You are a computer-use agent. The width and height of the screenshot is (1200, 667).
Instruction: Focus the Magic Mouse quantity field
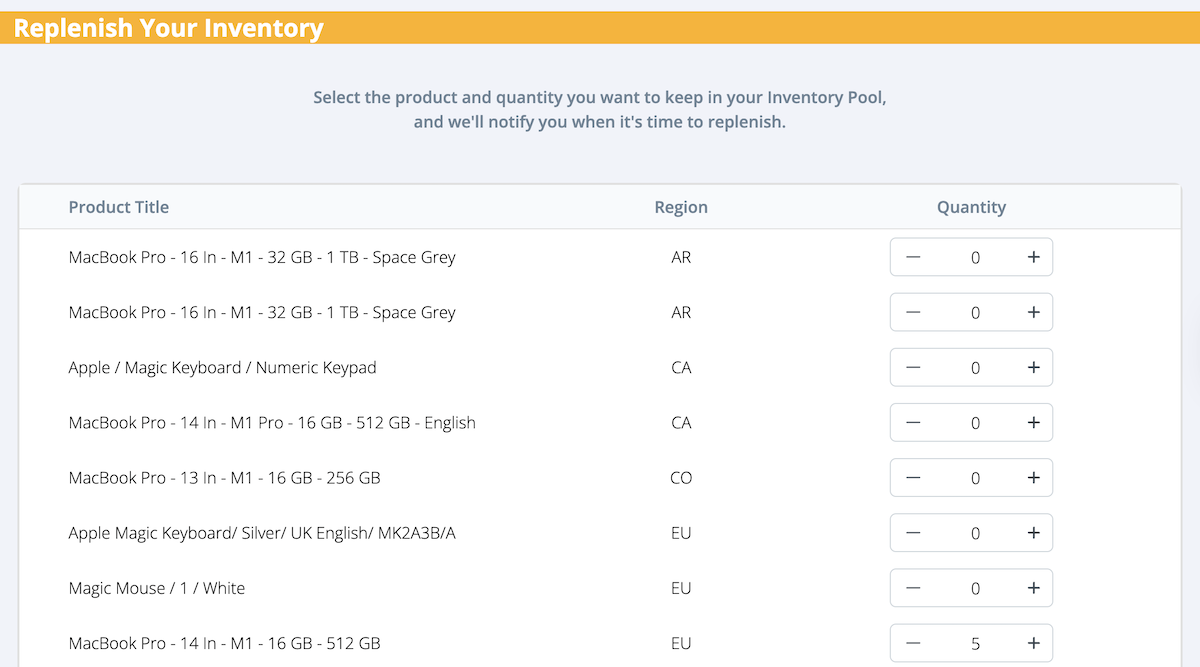975,589
